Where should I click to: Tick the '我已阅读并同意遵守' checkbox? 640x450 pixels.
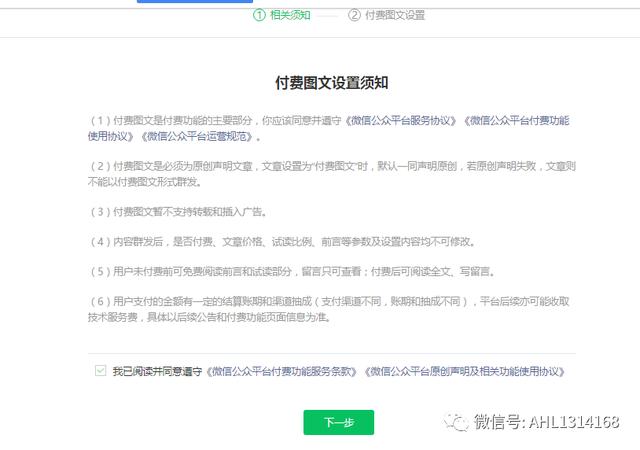coord(100,371)
